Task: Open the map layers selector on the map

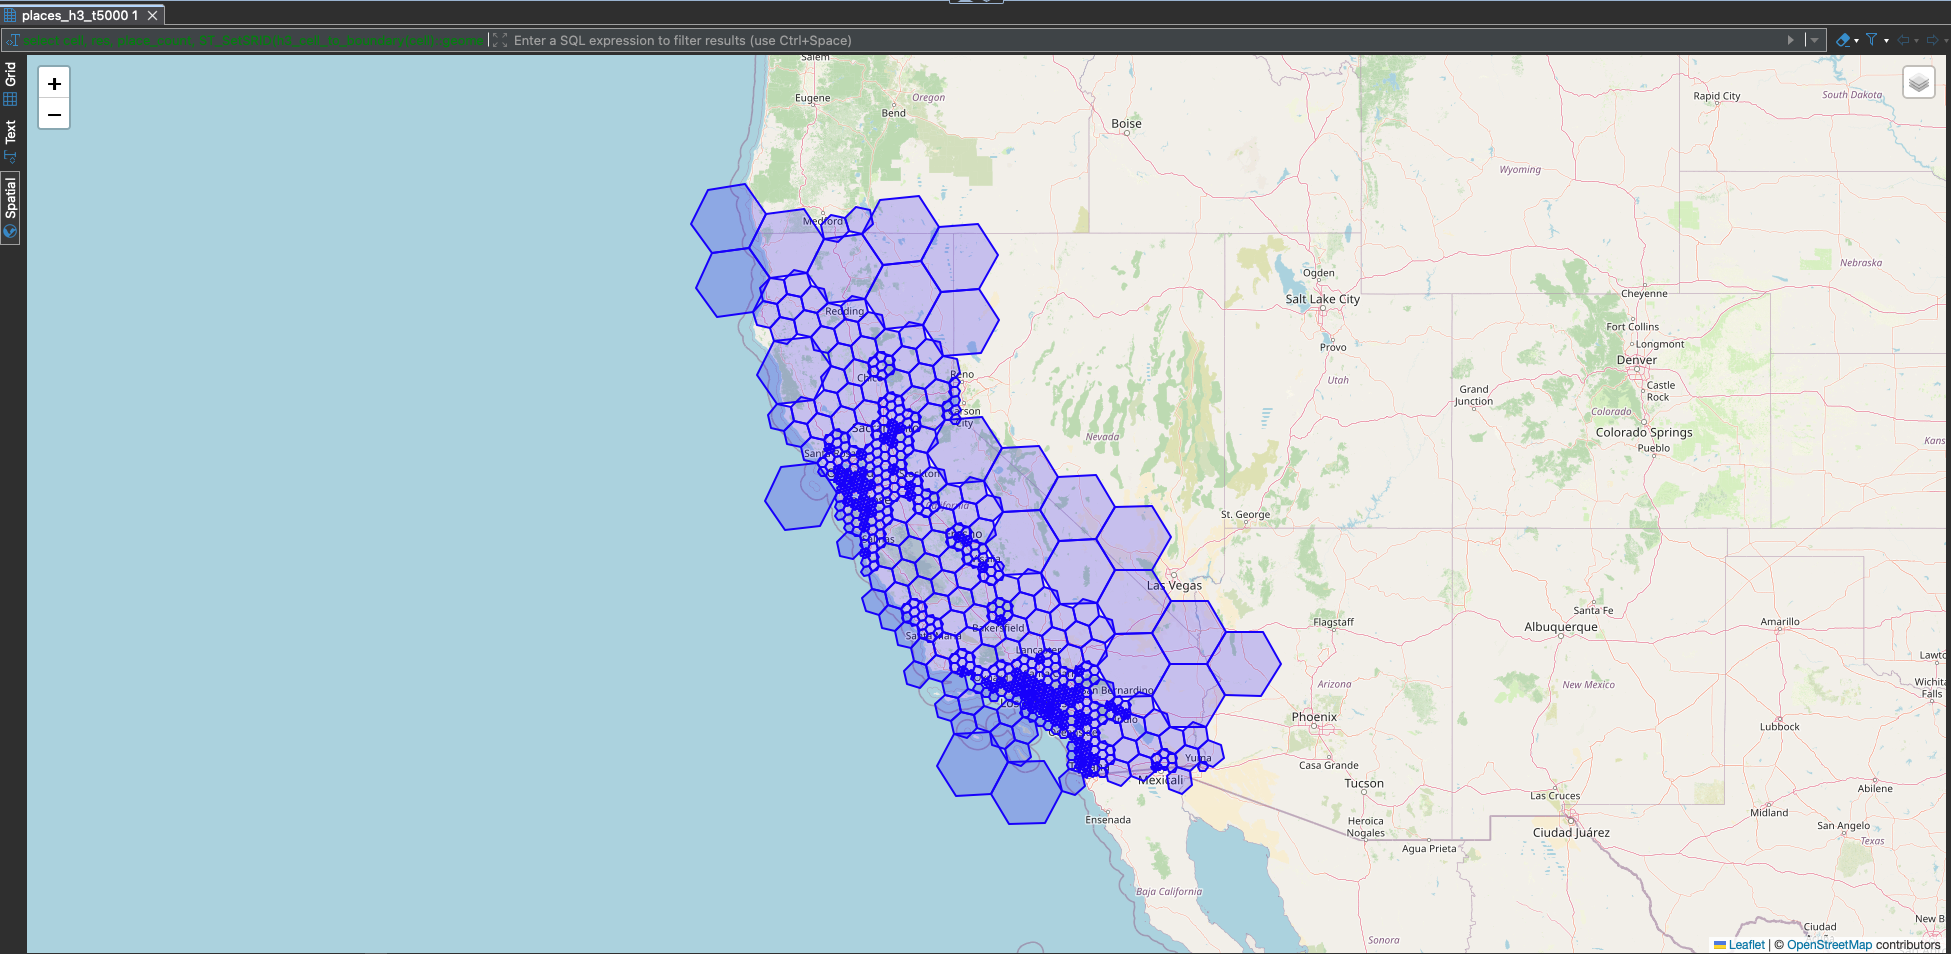Action: point(1918,82)
